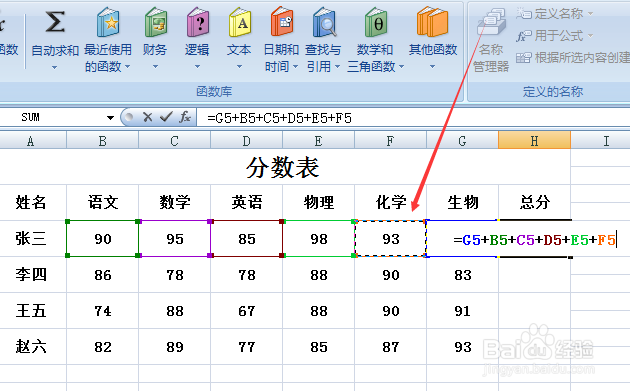The image size is (630, 391).
Task: Select column G header
Action: point(462,141)
